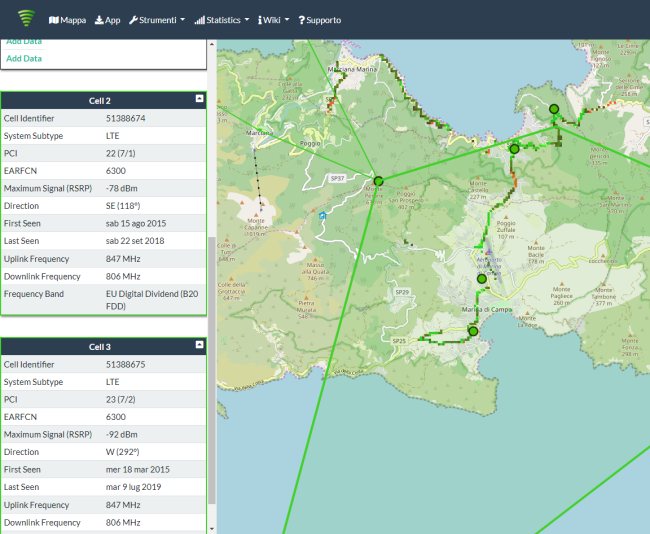Screen dimensions: 650x534
Task: Click the Cell 2 header title
Action: 100,101
